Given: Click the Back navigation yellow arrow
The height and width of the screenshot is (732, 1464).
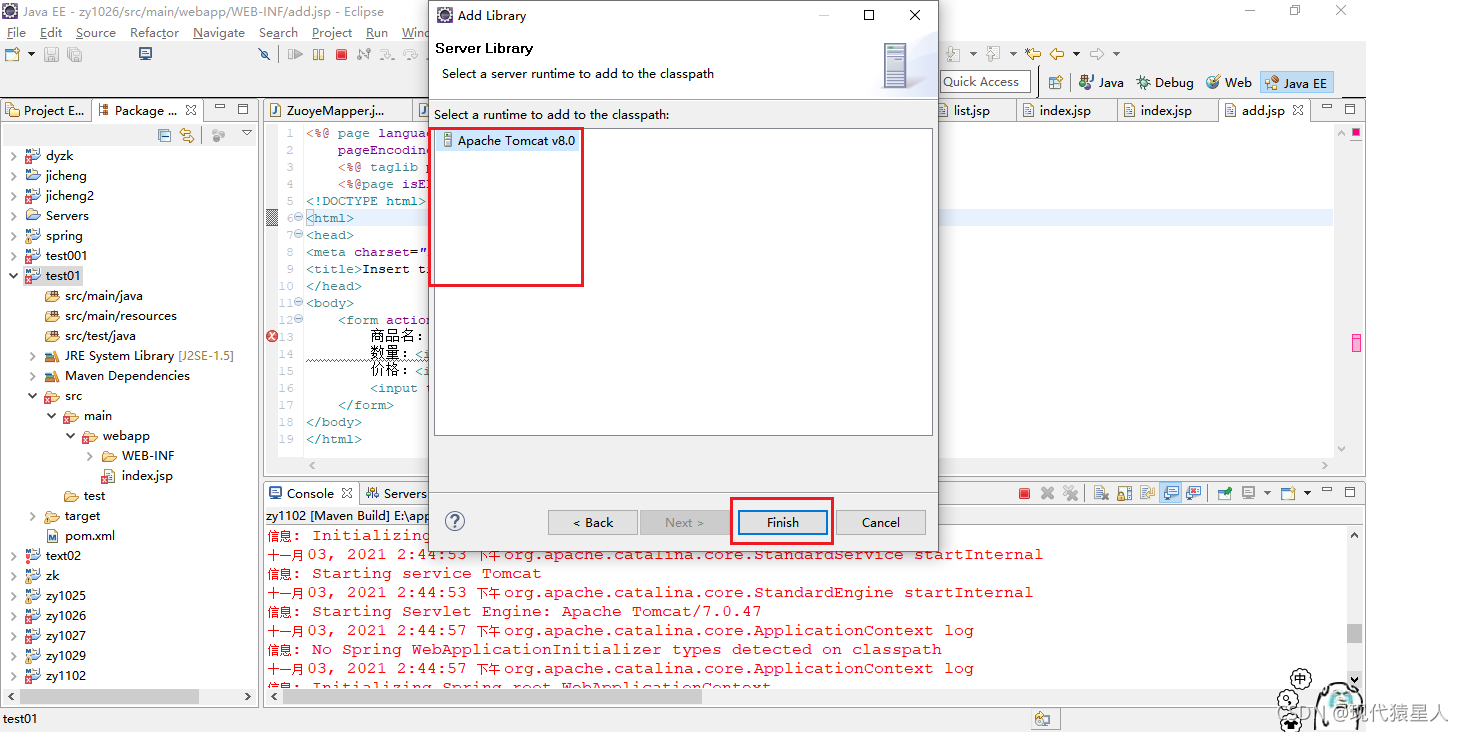Looking at the screenshot, I should pyautogui.click(x=1056, y=54).
